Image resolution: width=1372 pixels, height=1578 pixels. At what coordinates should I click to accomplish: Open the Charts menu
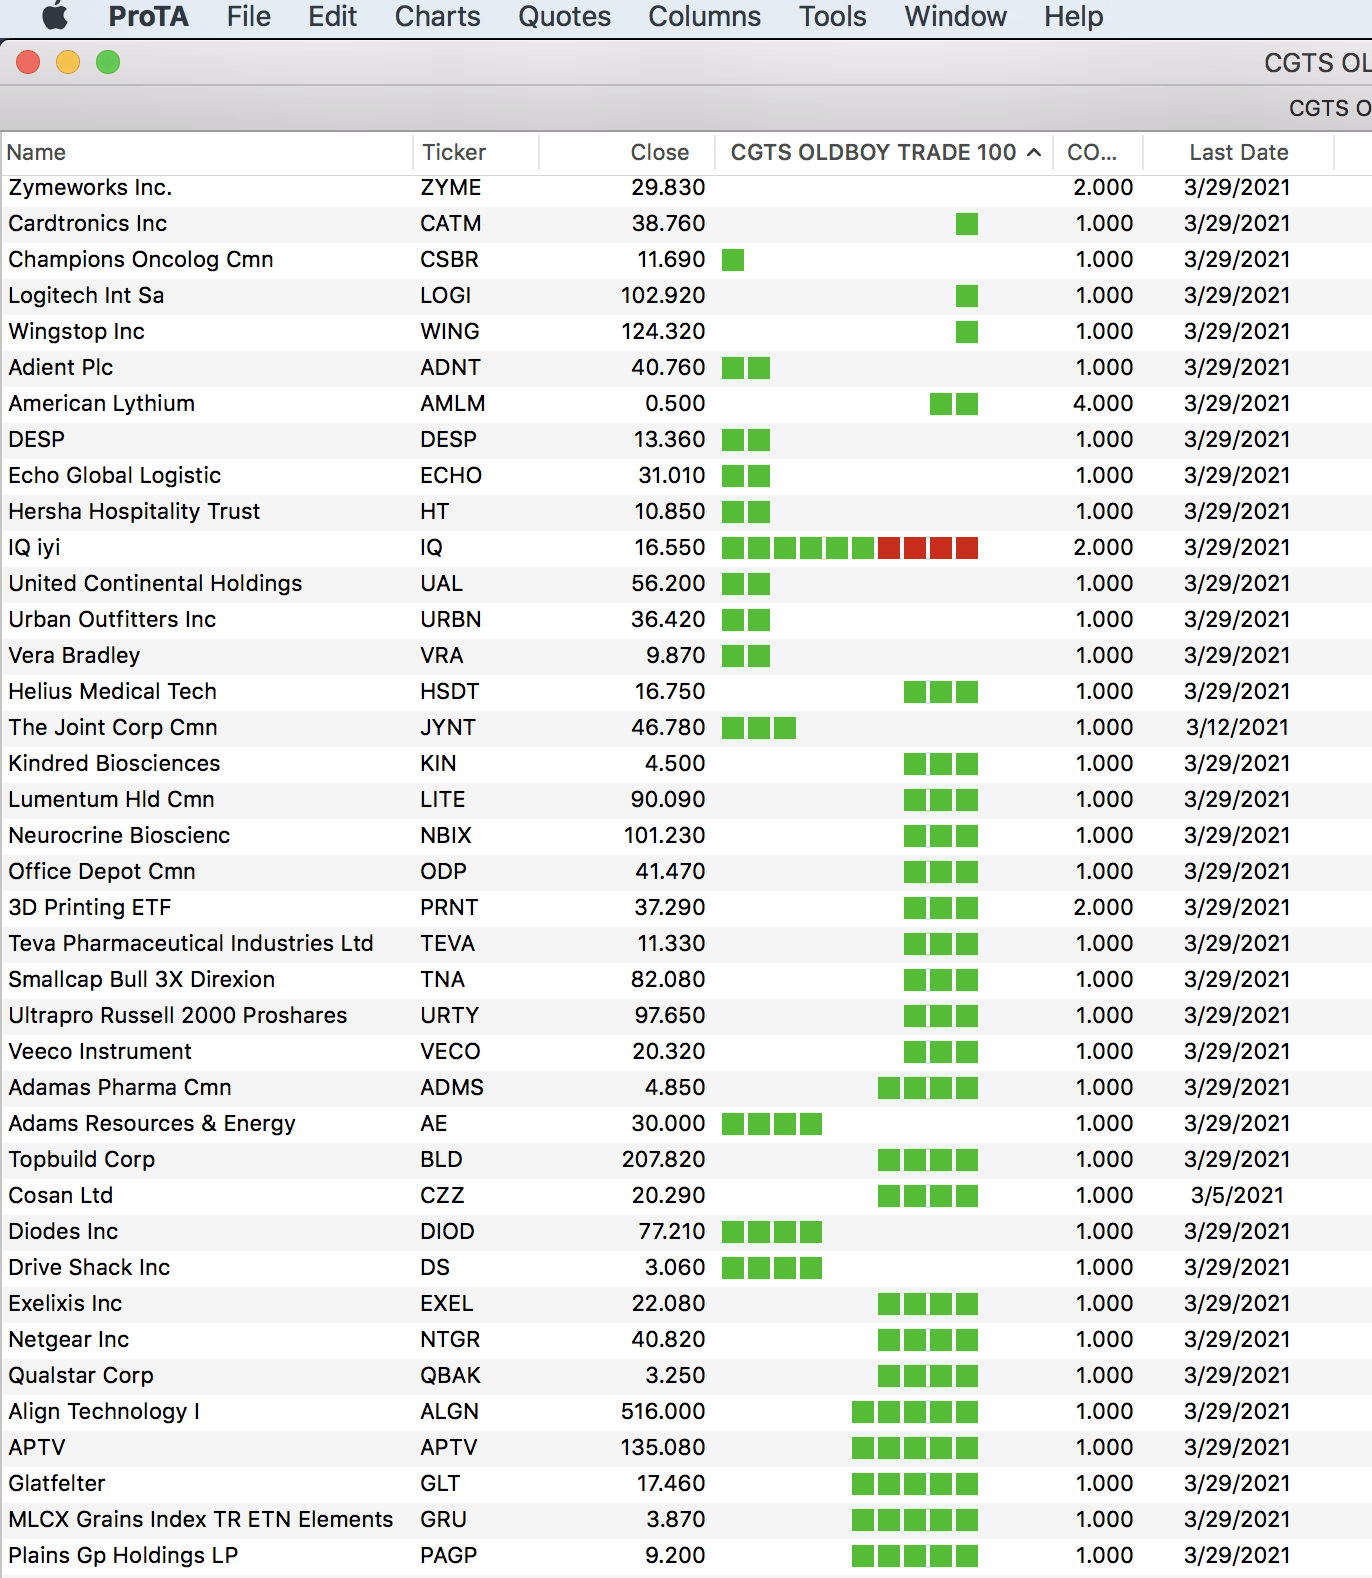pyautogui.click(x=437, y=16)
